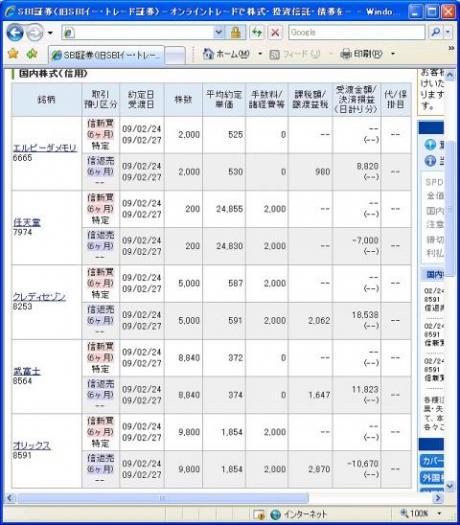The height and width of the screenshot is (525, 460).
Task: Open the 任天堂 stock link
Action: coord(27,222)
